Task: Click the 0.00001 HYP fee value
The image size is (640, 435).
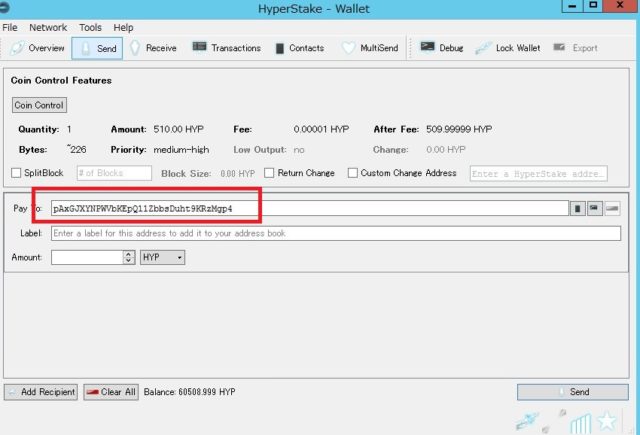Action: (321, 129)
